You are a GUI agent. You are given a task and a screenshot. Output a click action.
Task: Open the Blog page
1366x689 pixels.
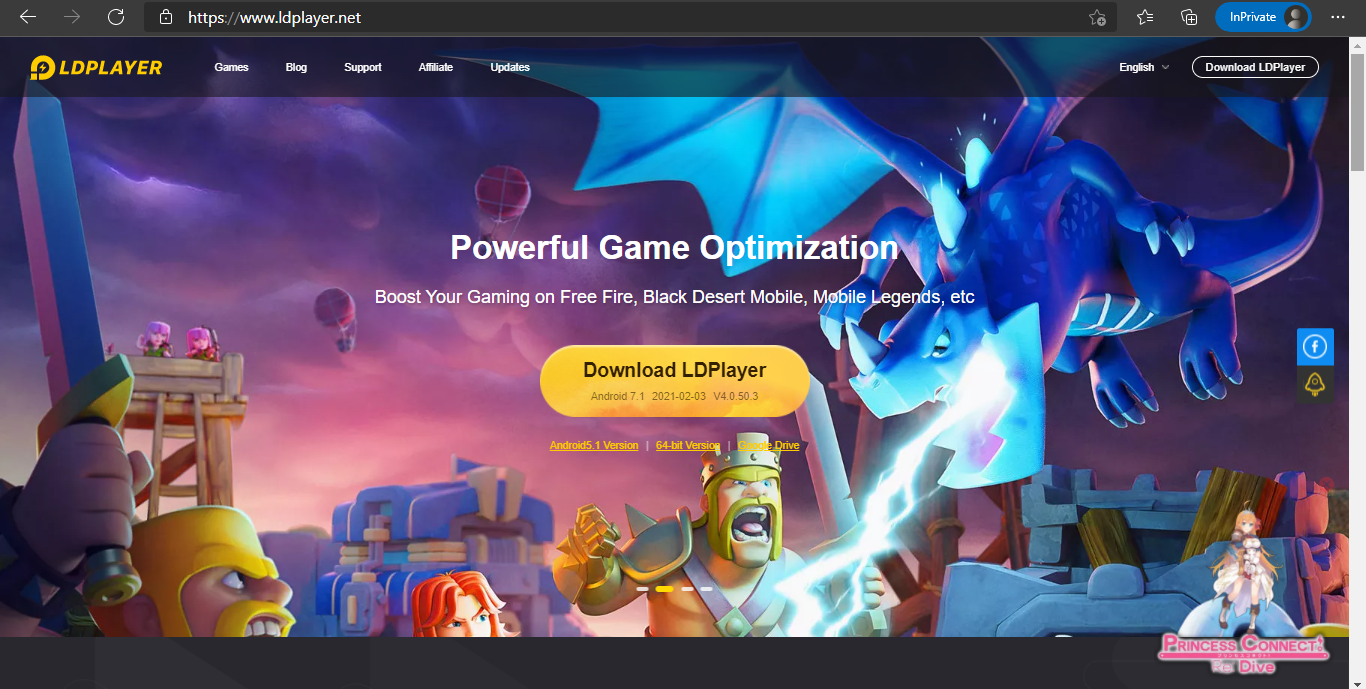click(x=296, y=67)
